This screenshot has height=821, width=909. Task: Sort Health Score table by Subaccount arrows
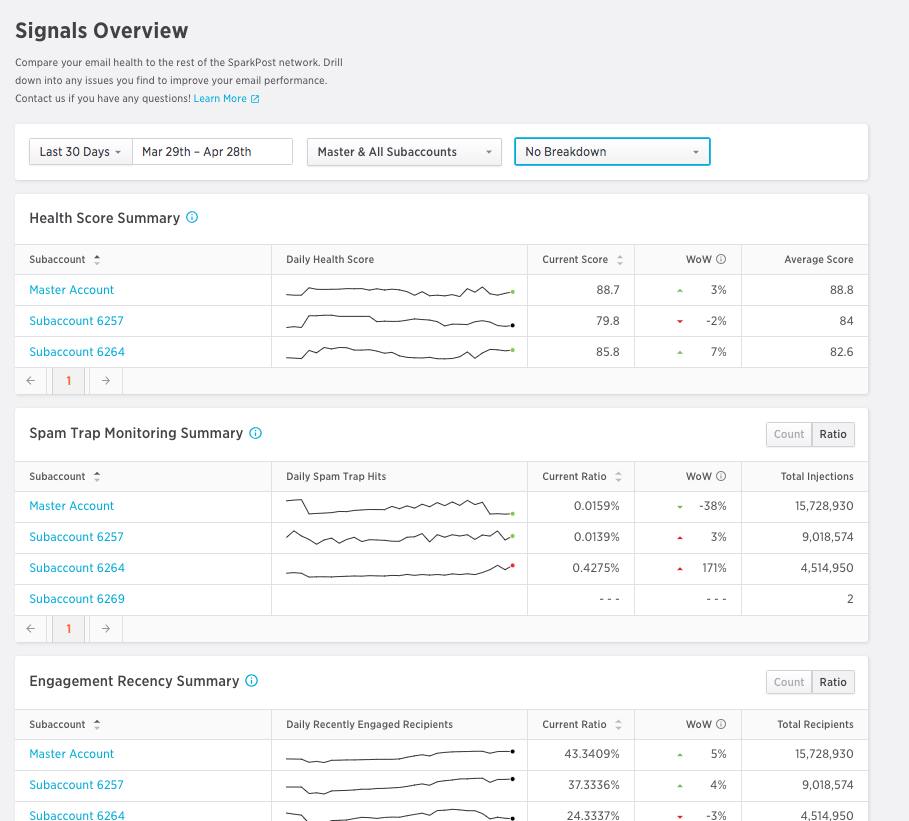point(97,260)
